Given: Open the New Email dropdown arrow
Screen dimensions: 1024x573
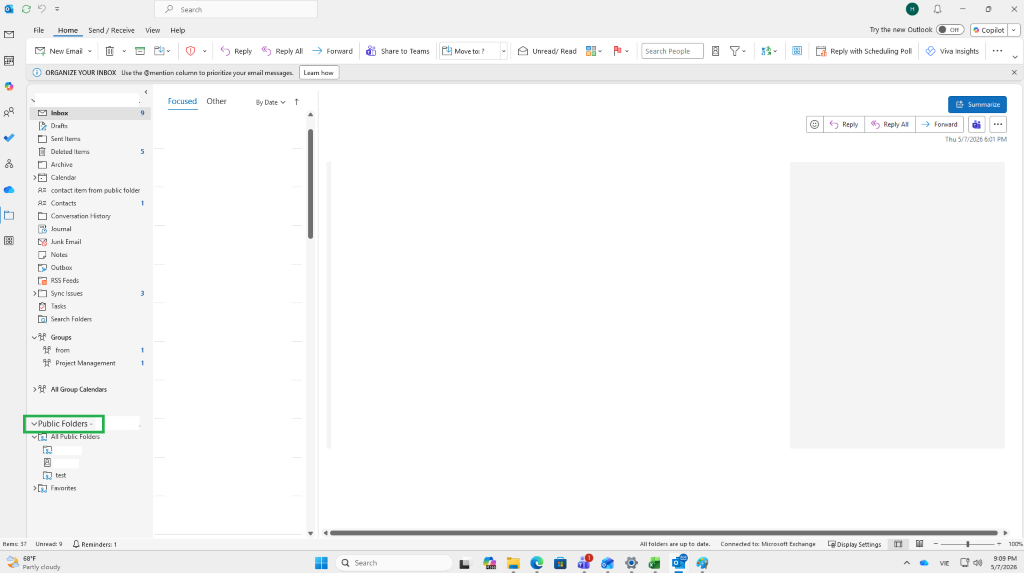Looking at the screenshot, I should pos(90,51).
